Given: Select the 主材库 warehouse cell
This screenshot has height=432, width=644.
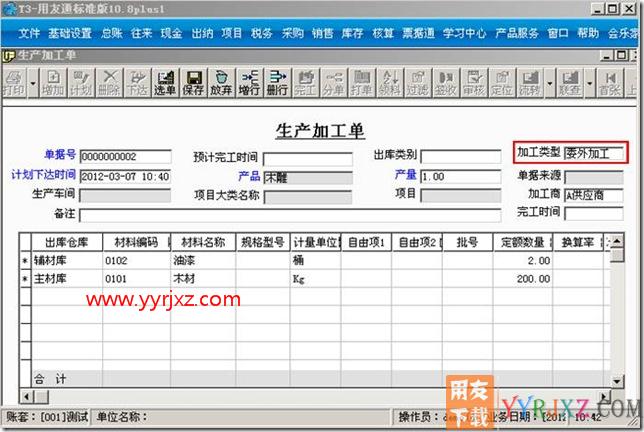Looking at the screenshot, I should click(x=67, y=279).
